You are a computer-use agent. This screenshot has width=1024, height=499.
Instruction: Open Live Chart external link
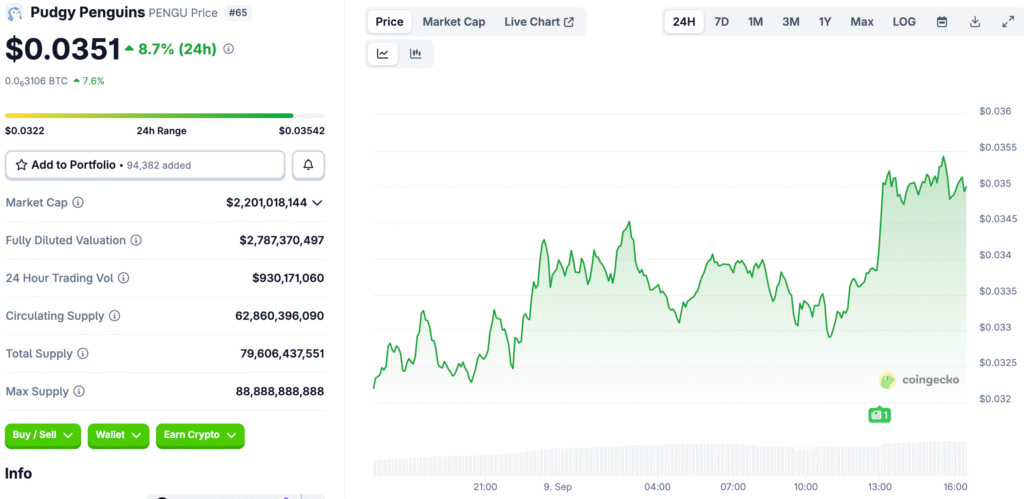pos(539,22)
